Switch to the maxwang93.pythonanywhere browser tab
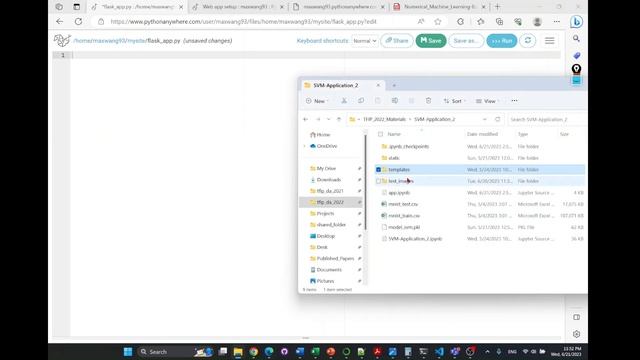 [x=338, y=7]
